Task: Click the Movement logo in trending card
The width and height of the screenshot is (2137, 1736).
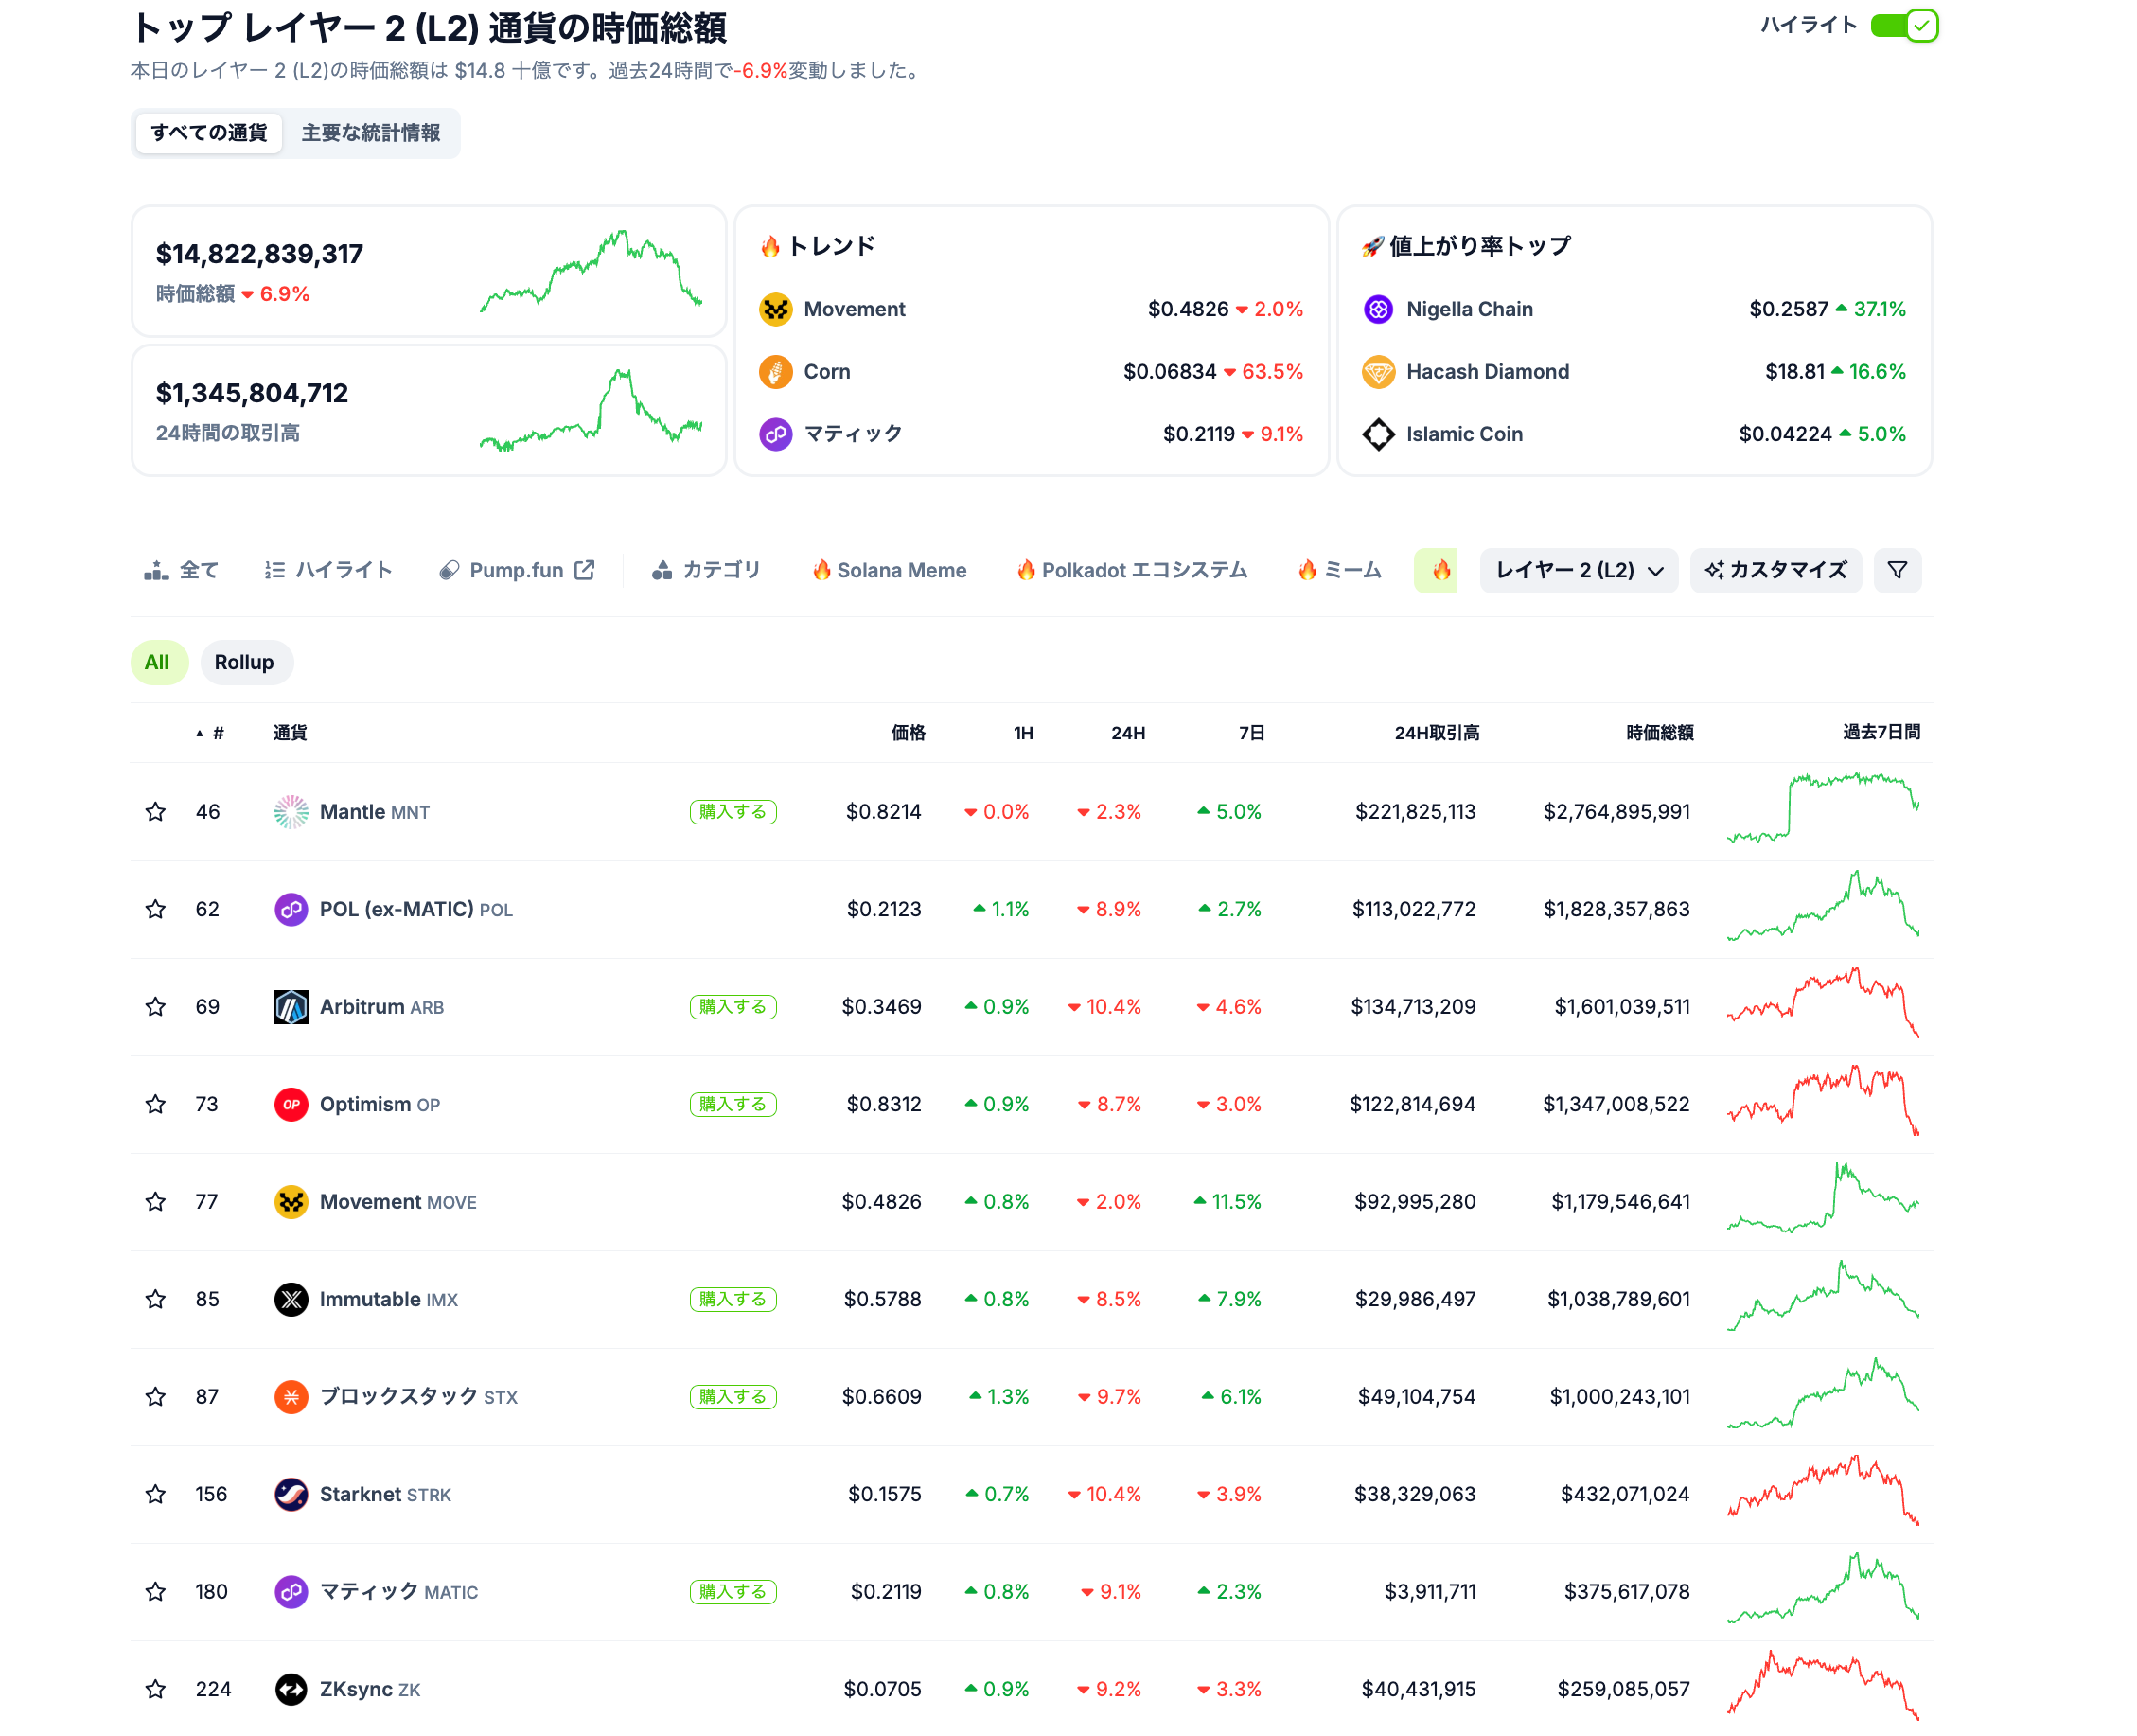Action: [x=775, y=309]
